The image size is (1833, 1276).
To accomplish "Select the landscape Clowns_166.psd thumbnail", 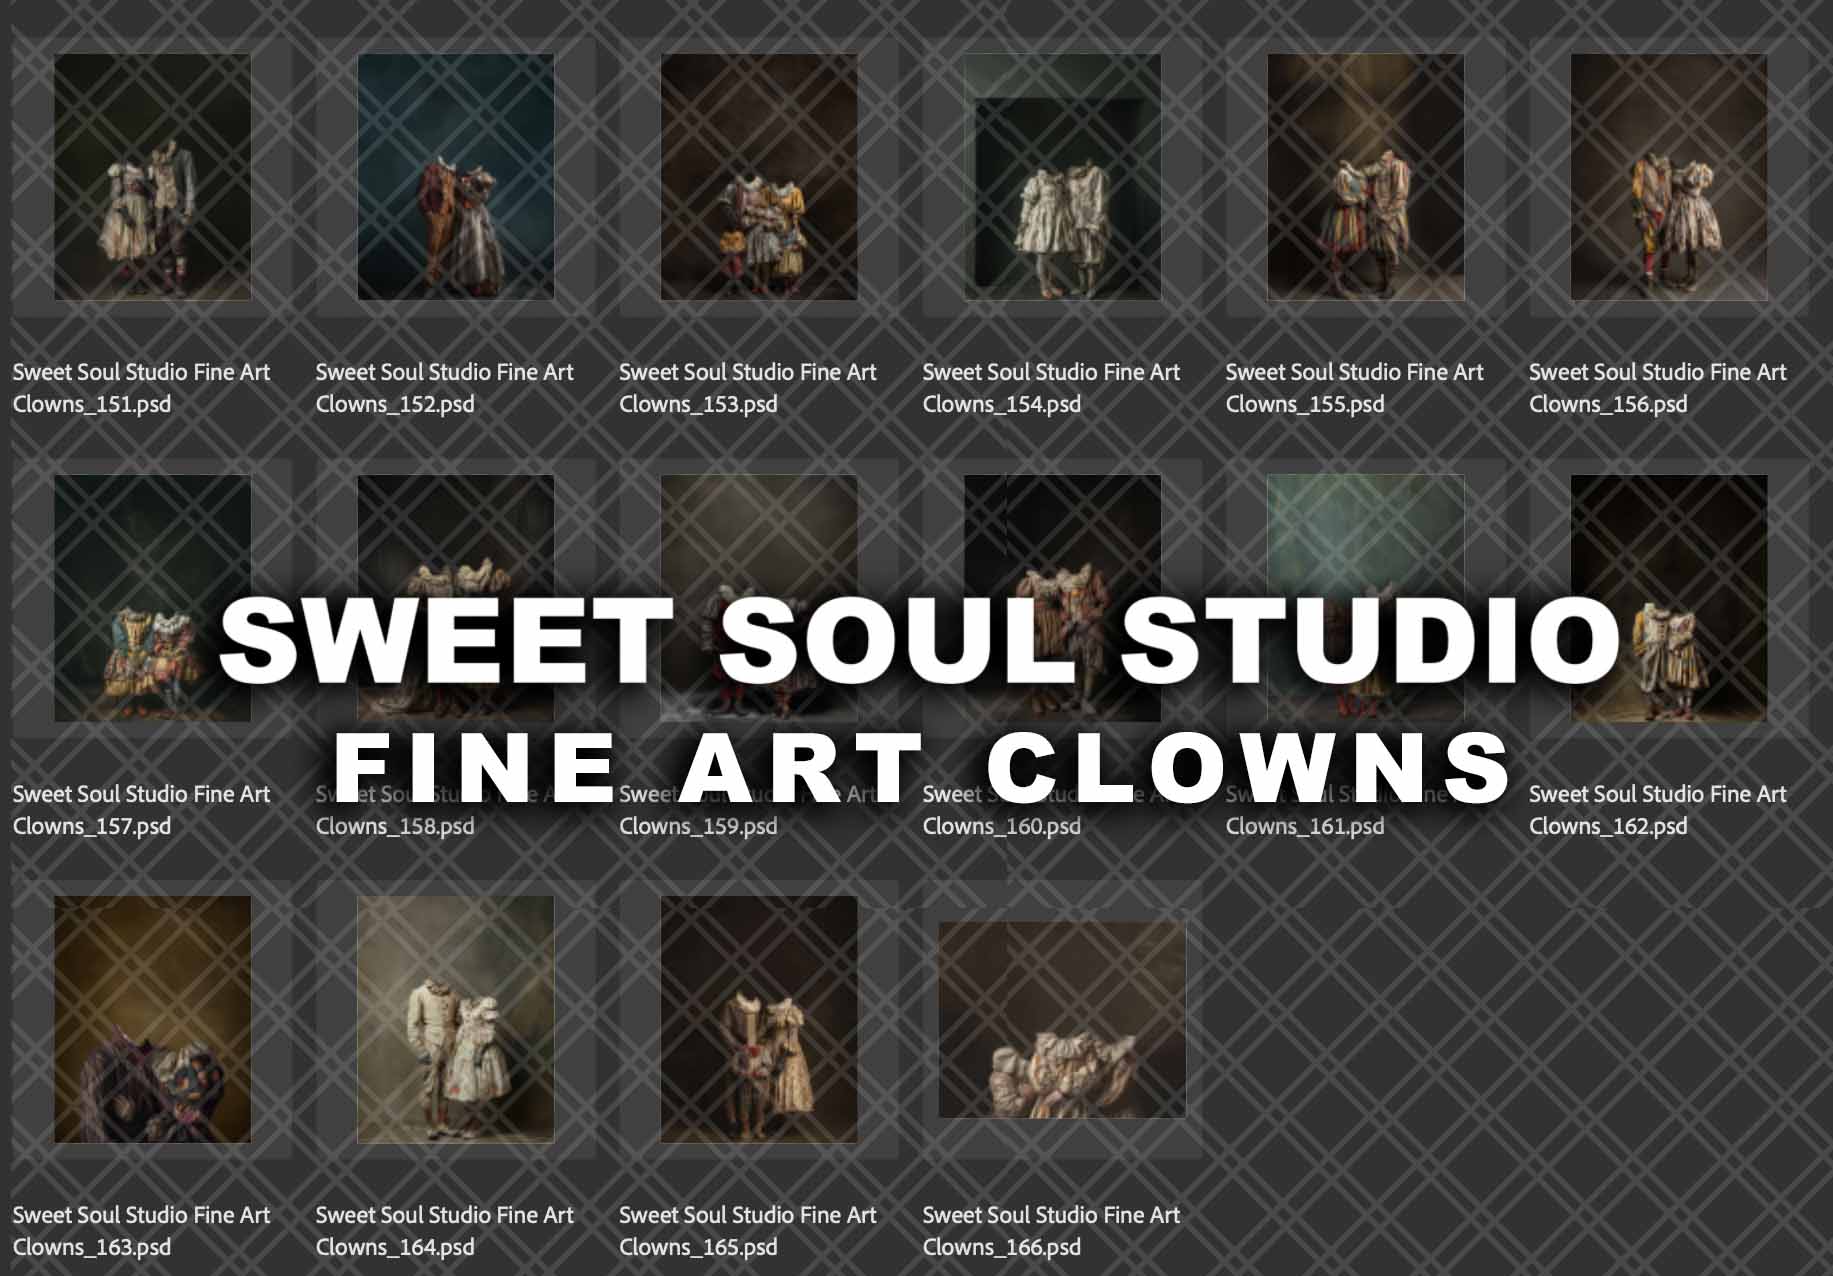I will pyautogui.click(x=1062, y=1019).
